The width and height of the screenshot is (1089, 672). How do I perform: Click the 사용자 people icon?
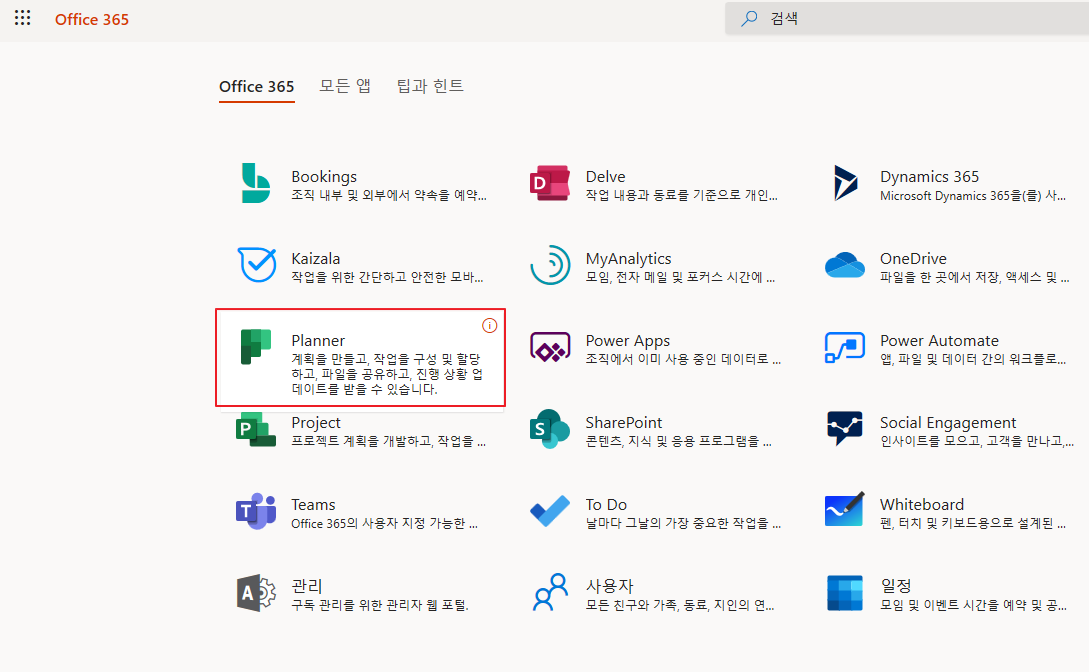coord(550,592)
